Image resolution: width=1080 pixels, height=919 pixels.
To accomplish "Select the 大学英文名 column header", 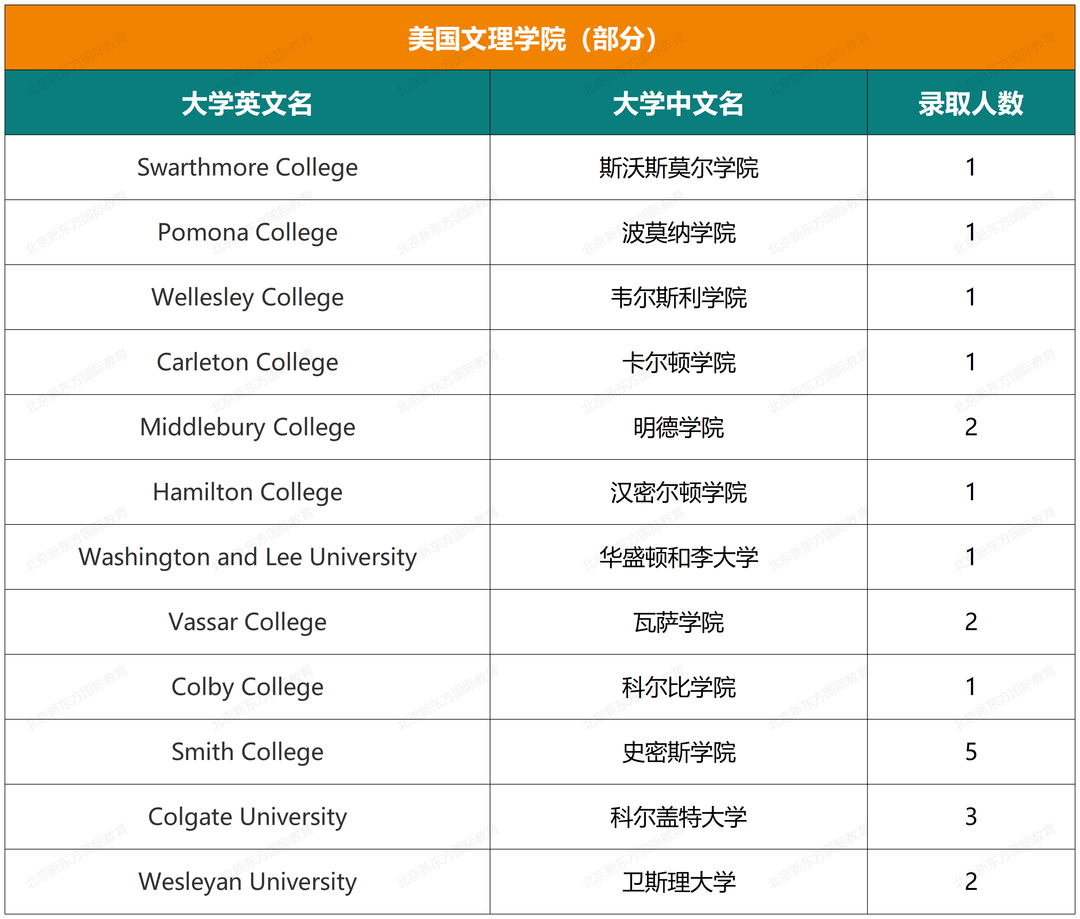I will pyautogui.click(x=247, y=103).
